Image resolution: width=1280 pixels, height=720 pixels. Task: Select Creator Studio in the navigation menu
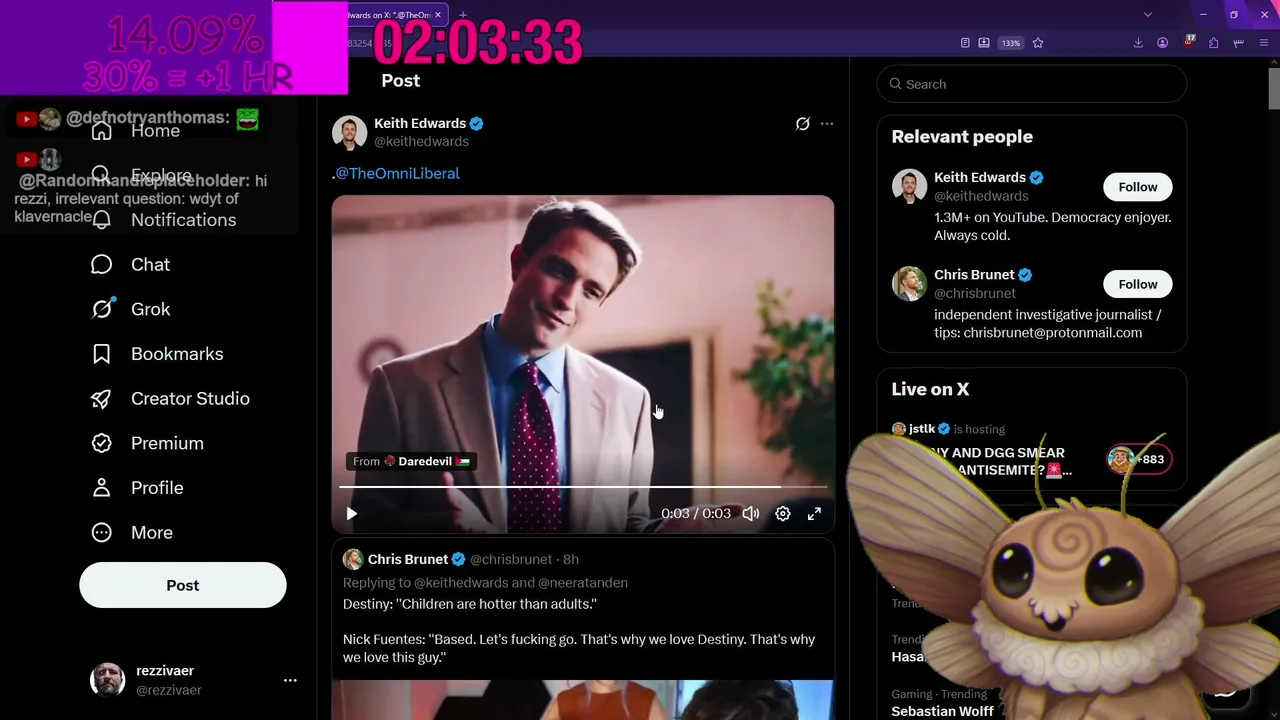coord(190,399)
